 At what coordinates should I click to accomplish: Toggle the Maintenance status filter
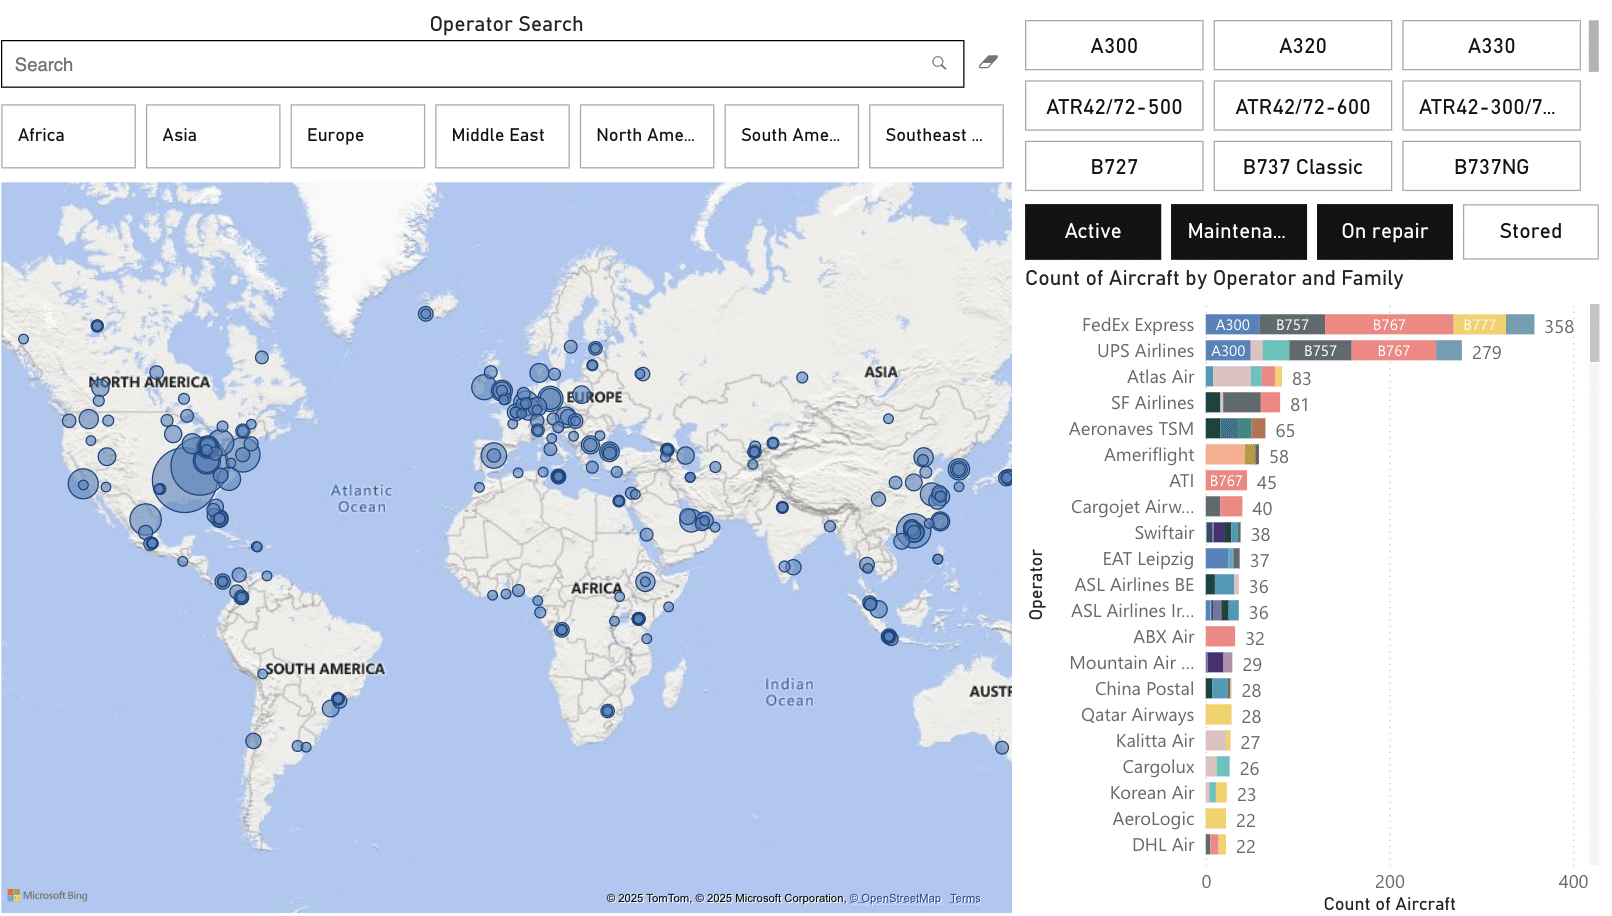pos(1239,231)
